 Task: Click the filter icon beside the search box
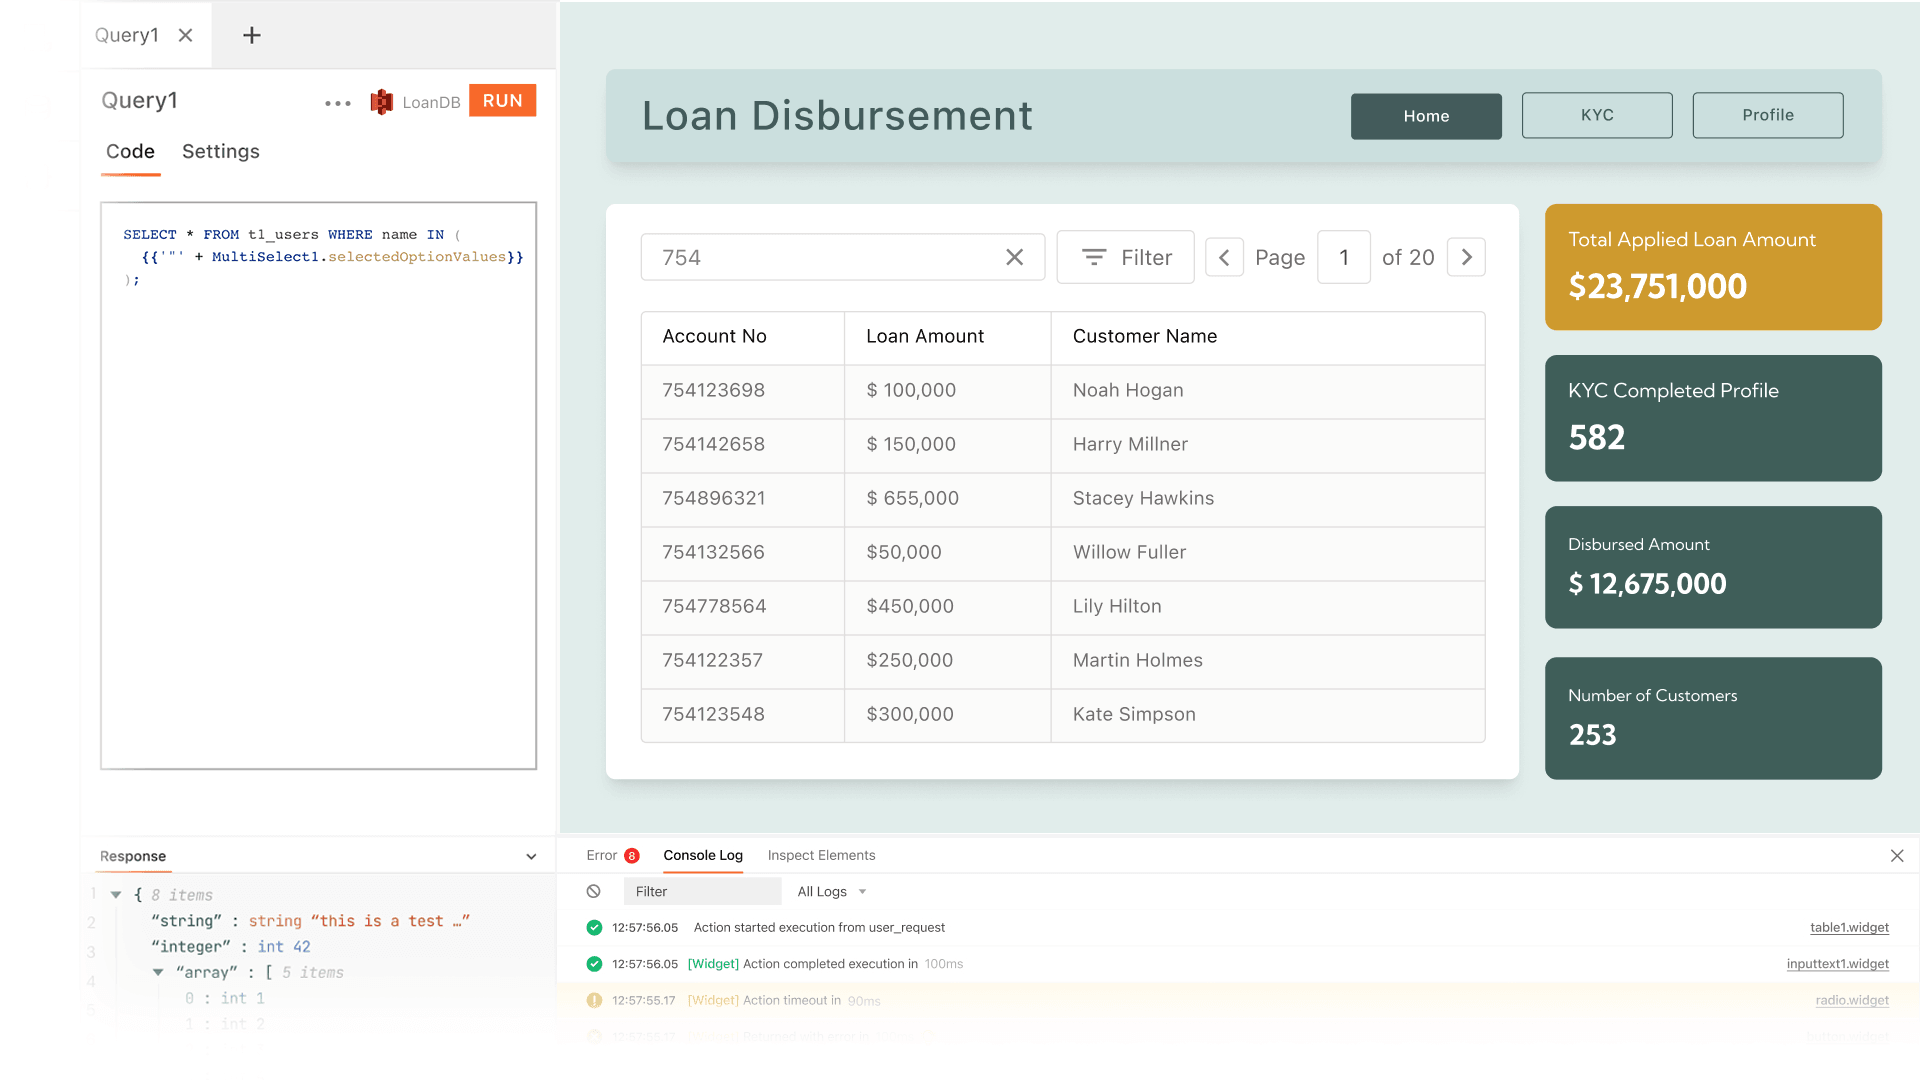(1094, 257)
